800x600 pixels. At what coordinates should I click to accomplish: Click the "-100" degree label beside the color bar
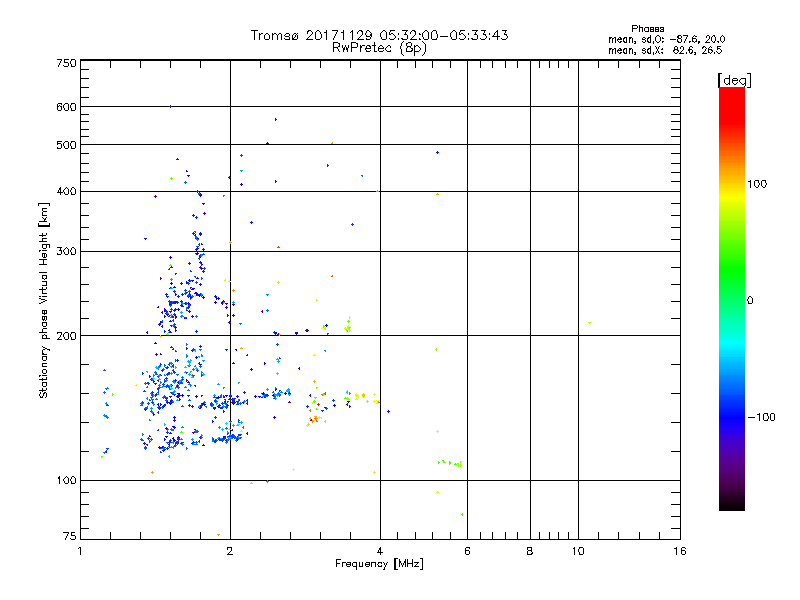pyautogui.click(x=761, y=417)
